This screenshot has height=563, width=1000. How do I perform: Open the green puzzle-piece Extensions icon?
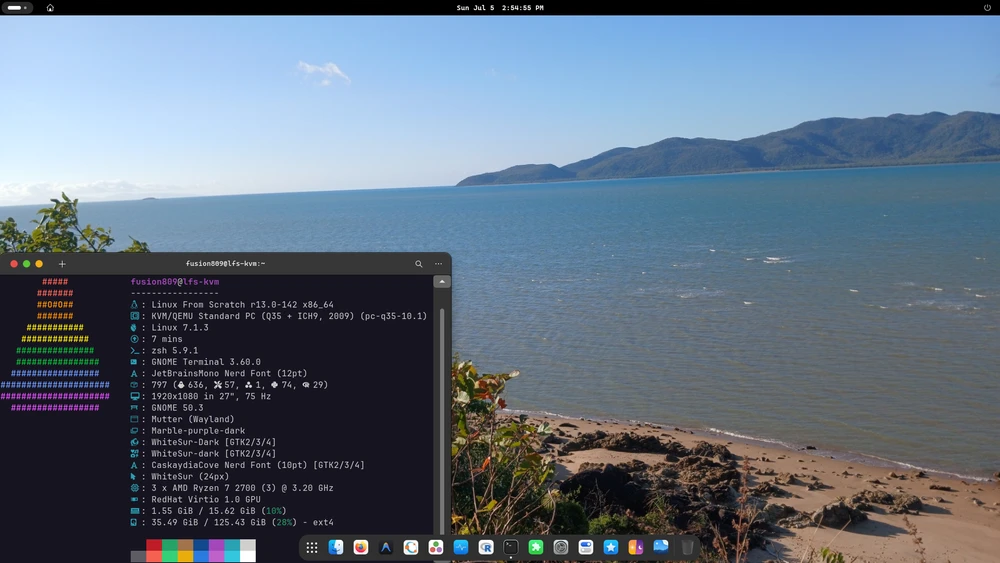536,547
